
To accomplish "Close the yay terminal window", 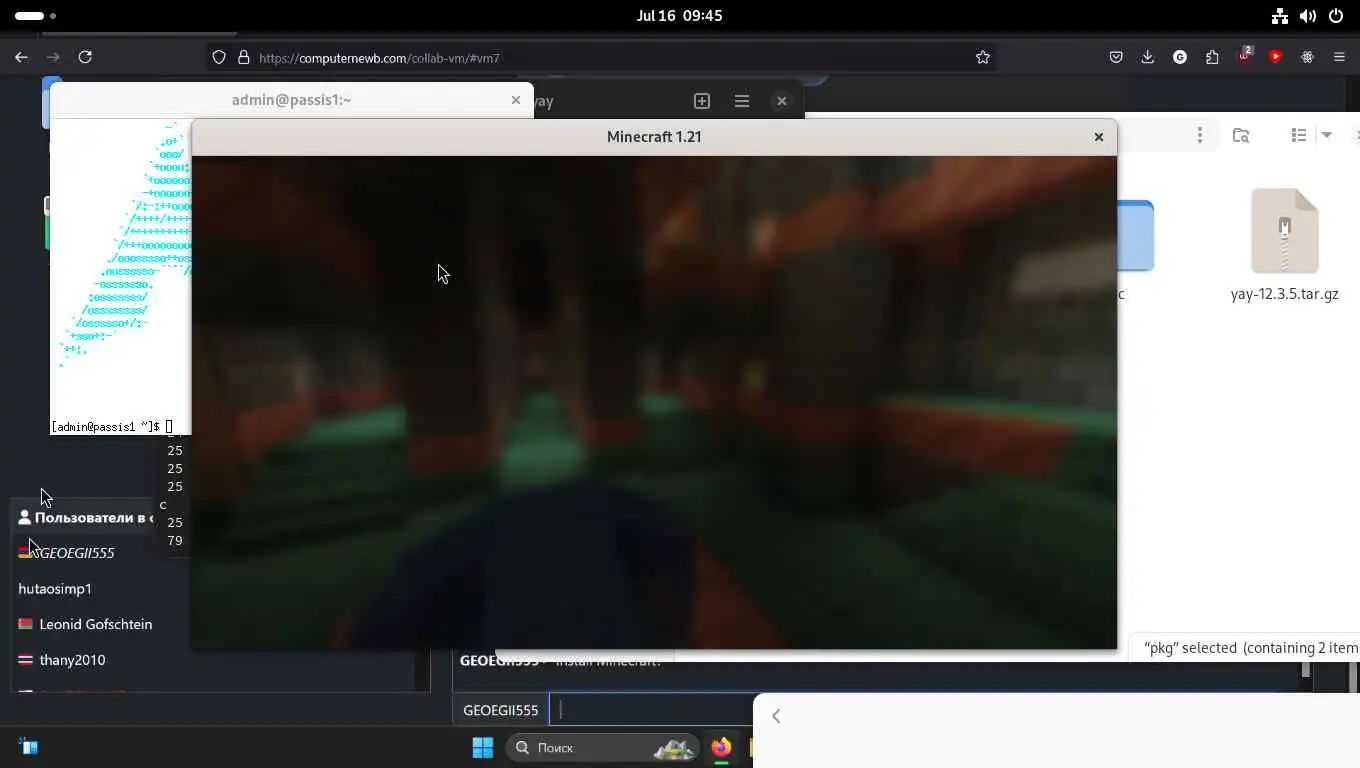I will [x=782, y=100].
